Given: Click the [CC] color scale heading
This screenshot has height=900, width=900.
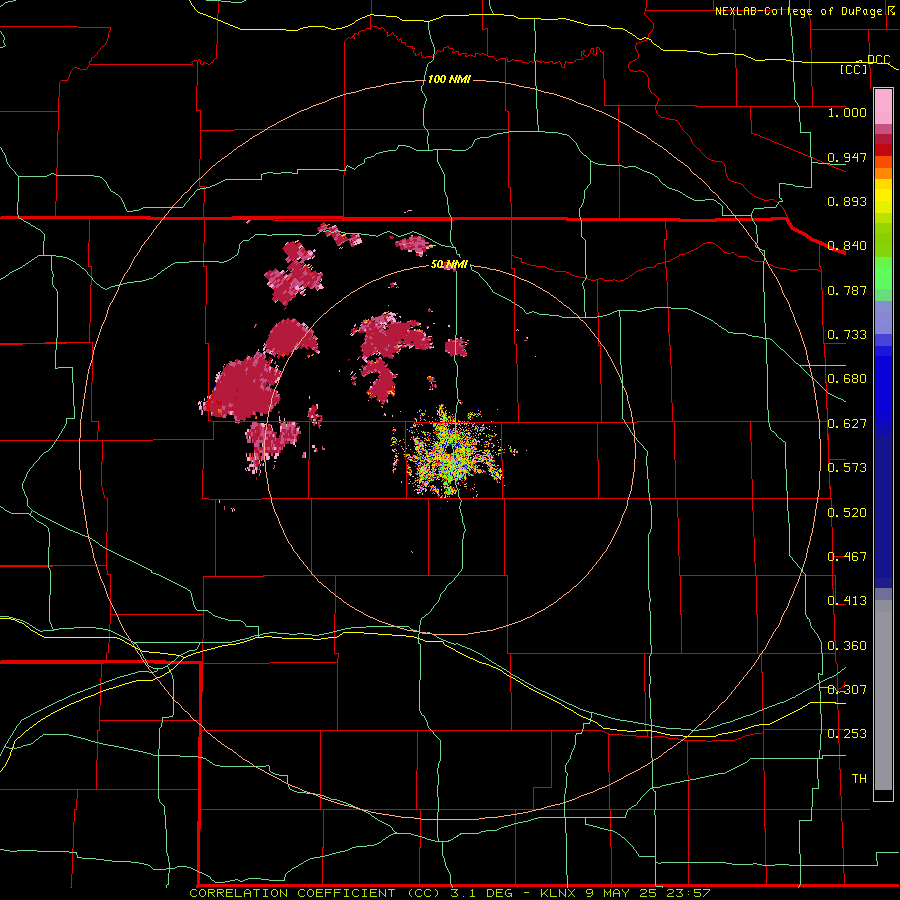Looking at the screenshot, I should (x=854, y=69).
